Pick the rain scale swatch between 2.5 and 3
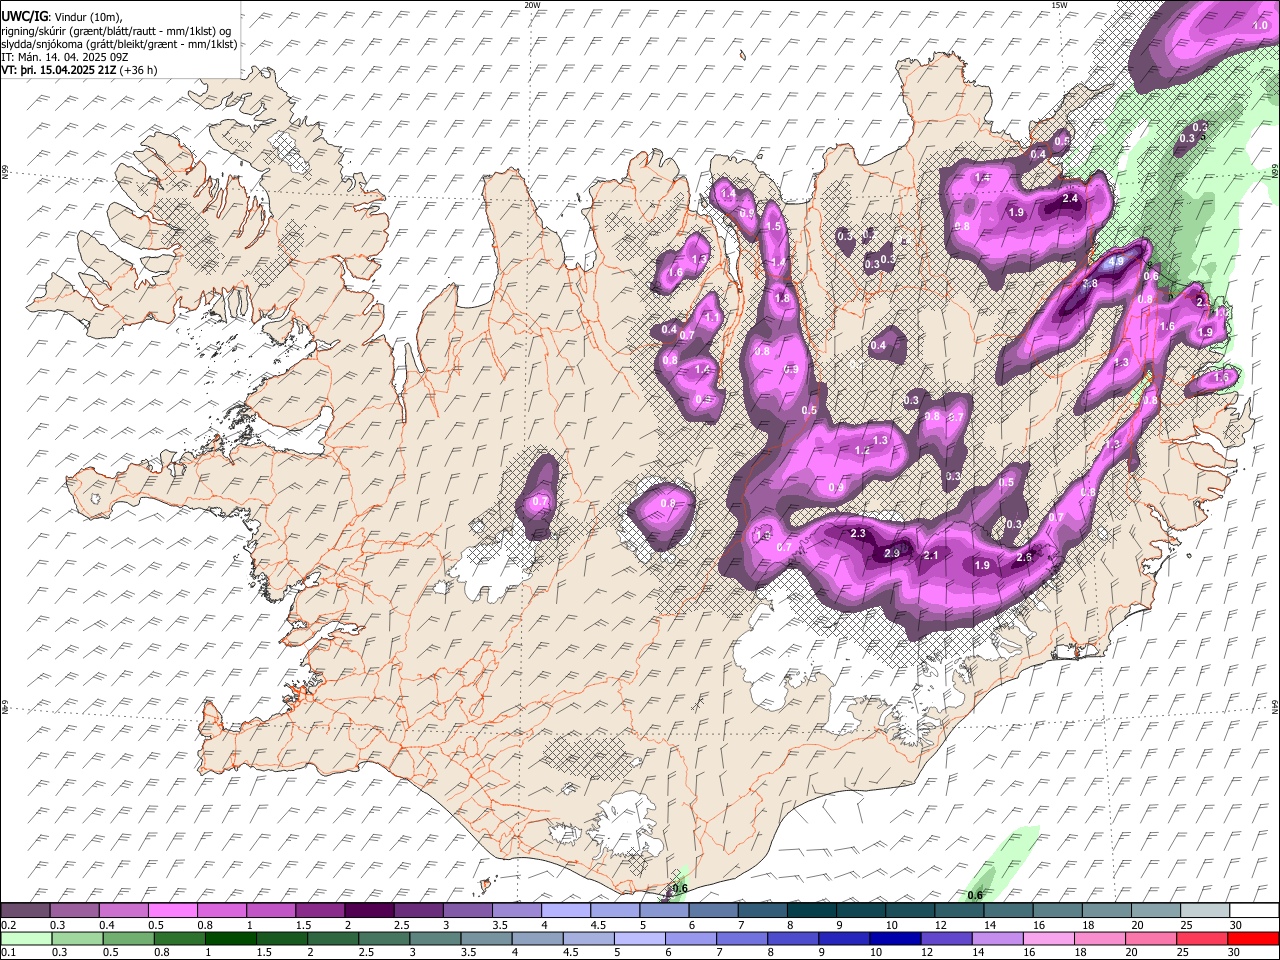The height and width of the screenshot is (960, 1280). pyautogui.click(x=384, y=939)
